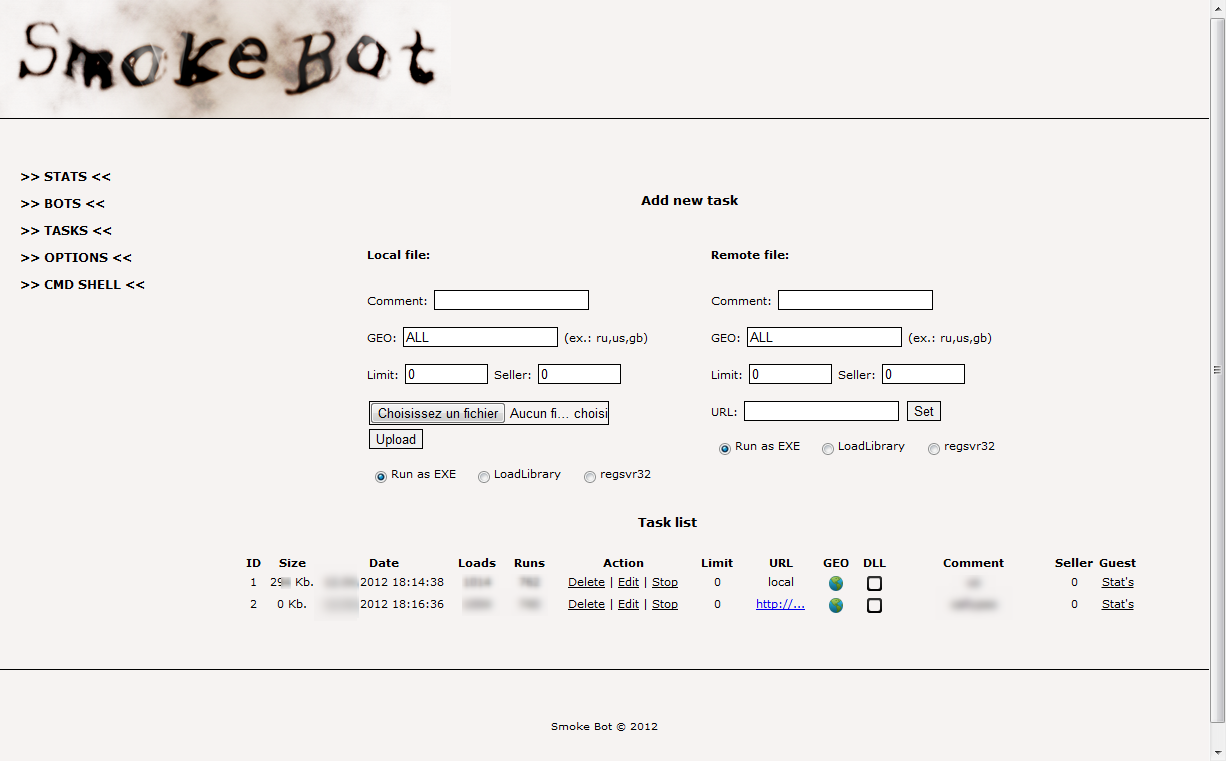Viewport: 1226px width, 761px height.
Task: Focus the Remote file GEO field
Action: point(824,337)
